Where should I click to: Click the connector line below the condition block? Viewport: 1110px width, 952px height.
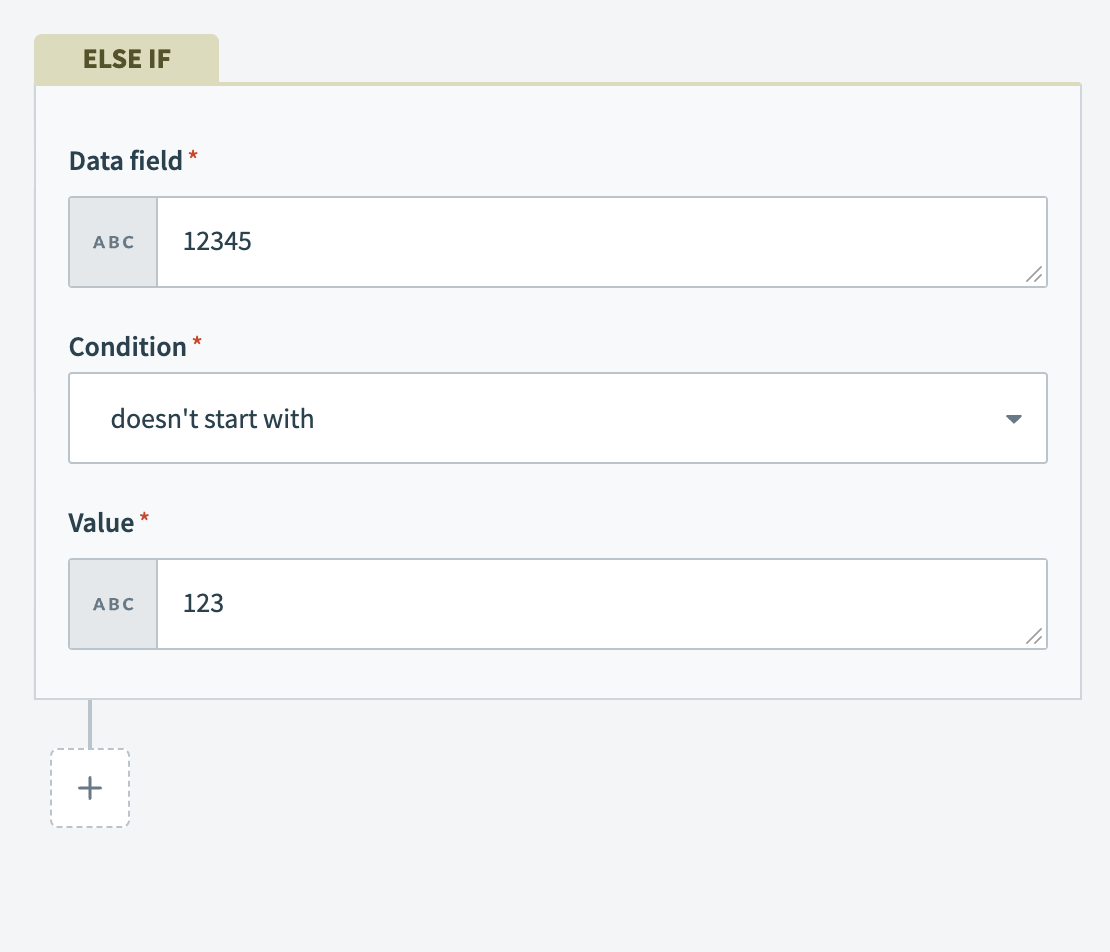90,725
